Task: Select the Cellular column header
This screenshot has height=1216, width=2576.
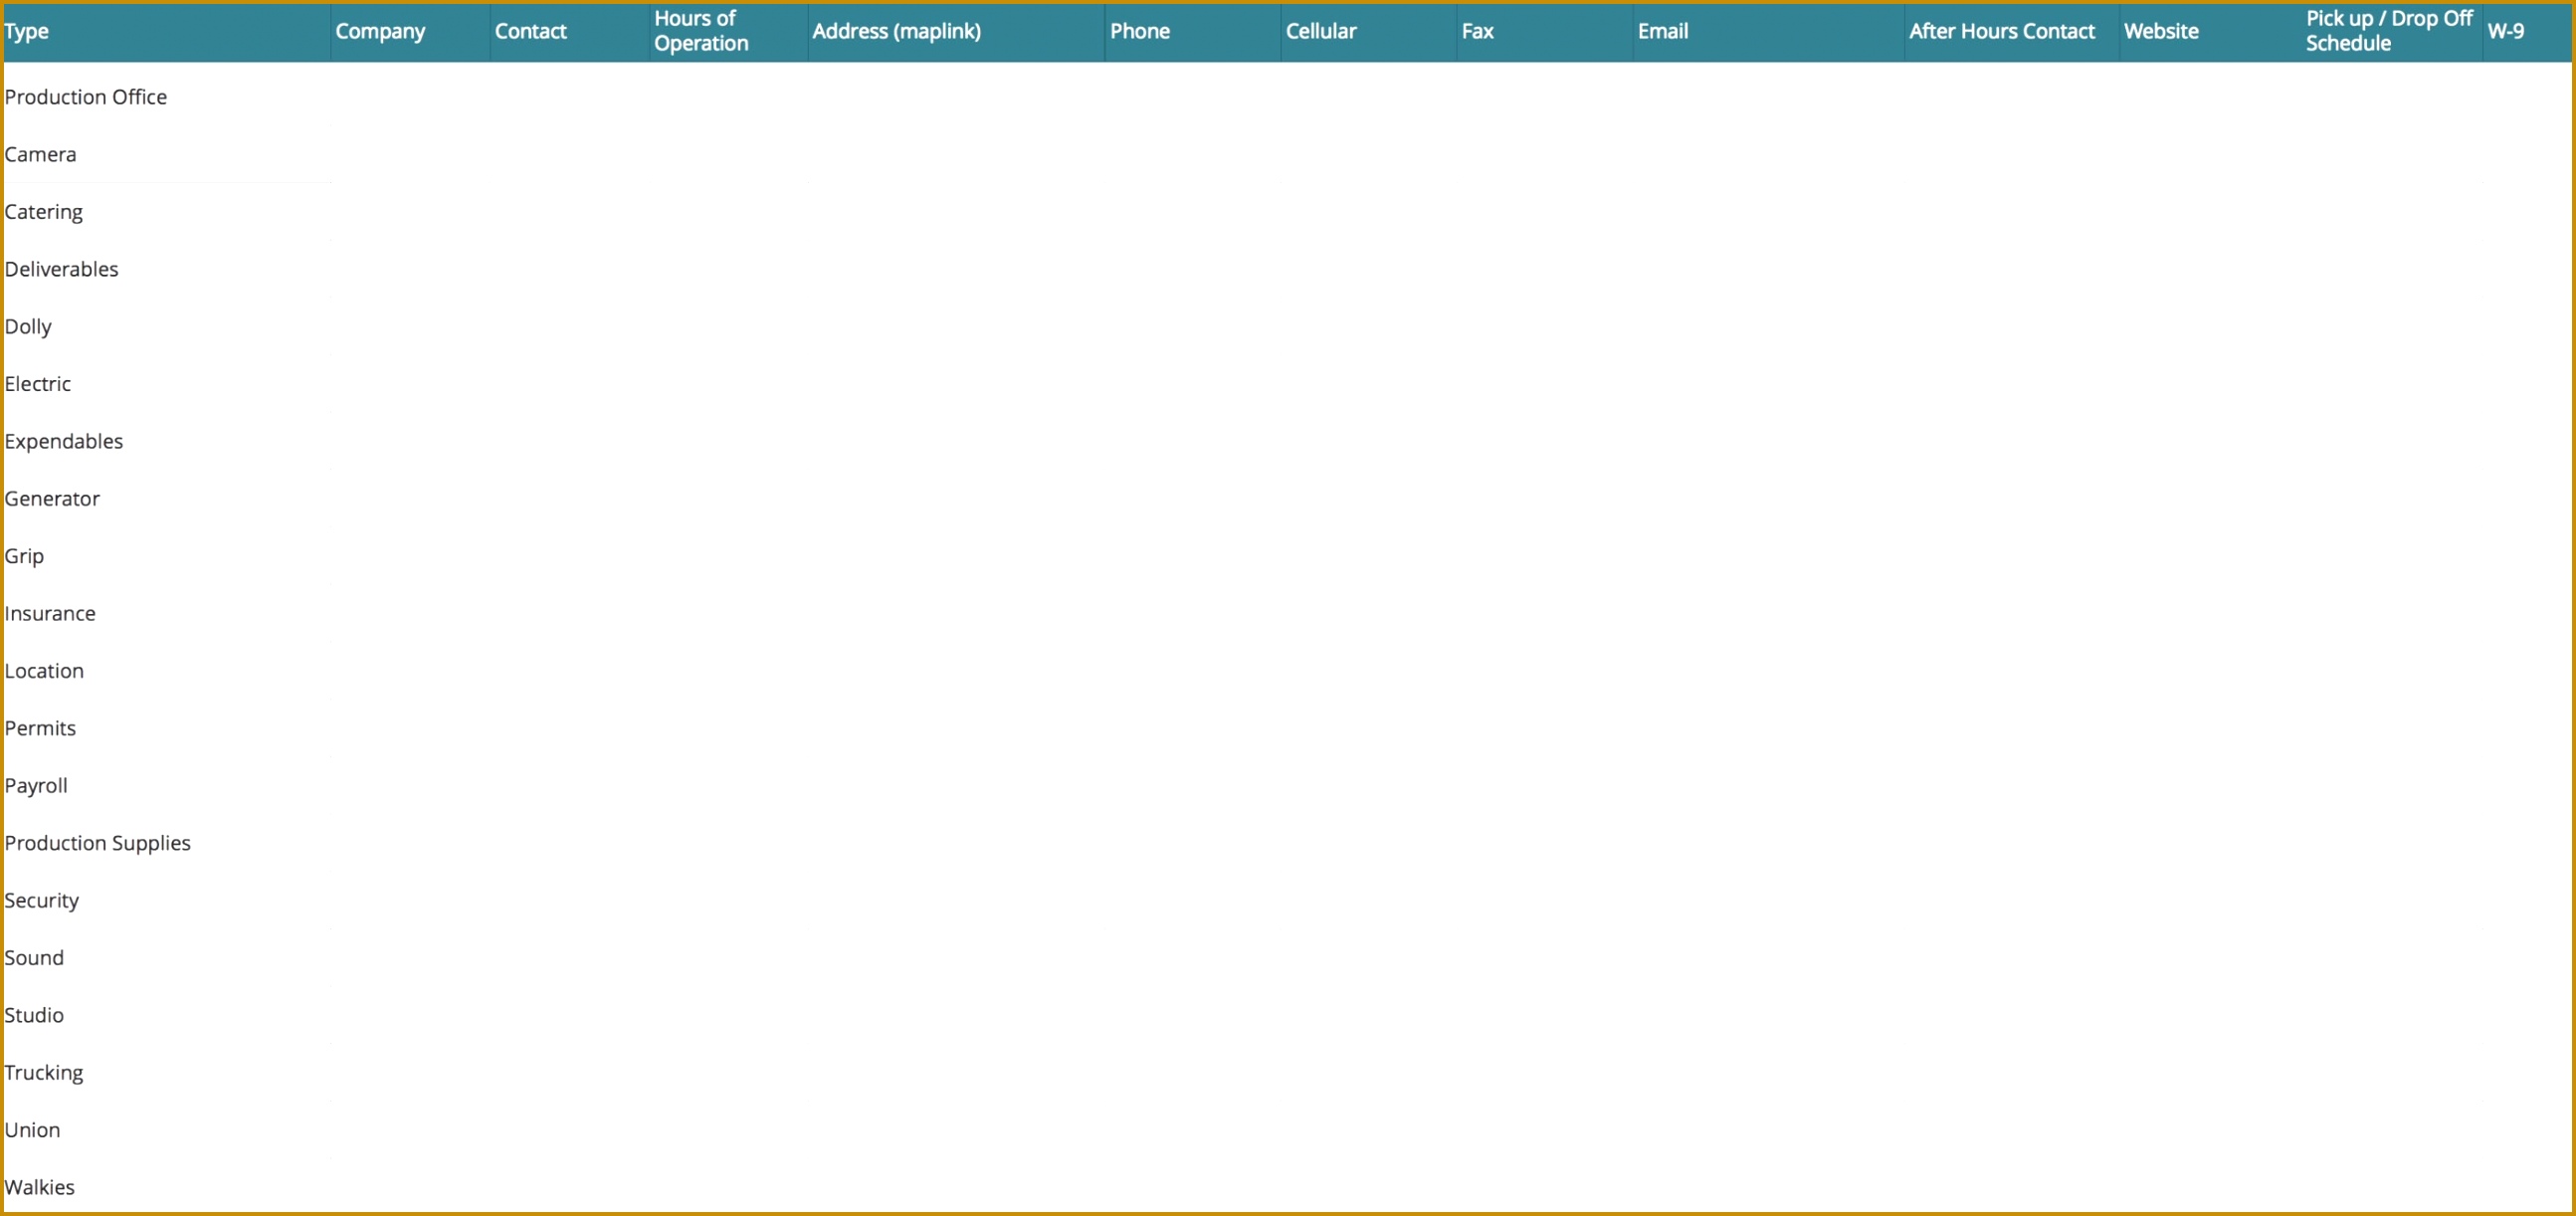Action: [1321, 31]
